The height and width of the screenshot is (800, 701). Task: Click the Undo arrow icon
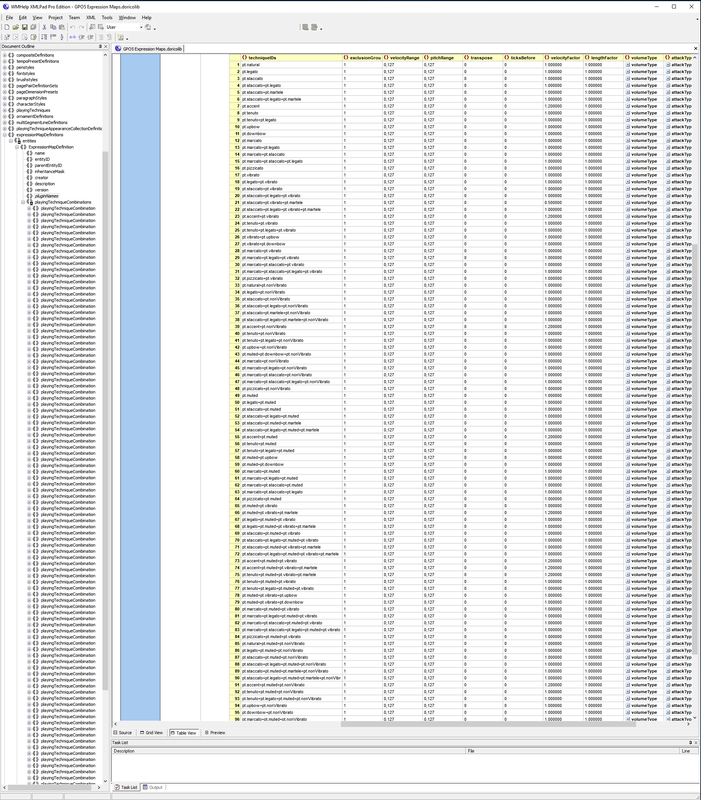(72, 27)
